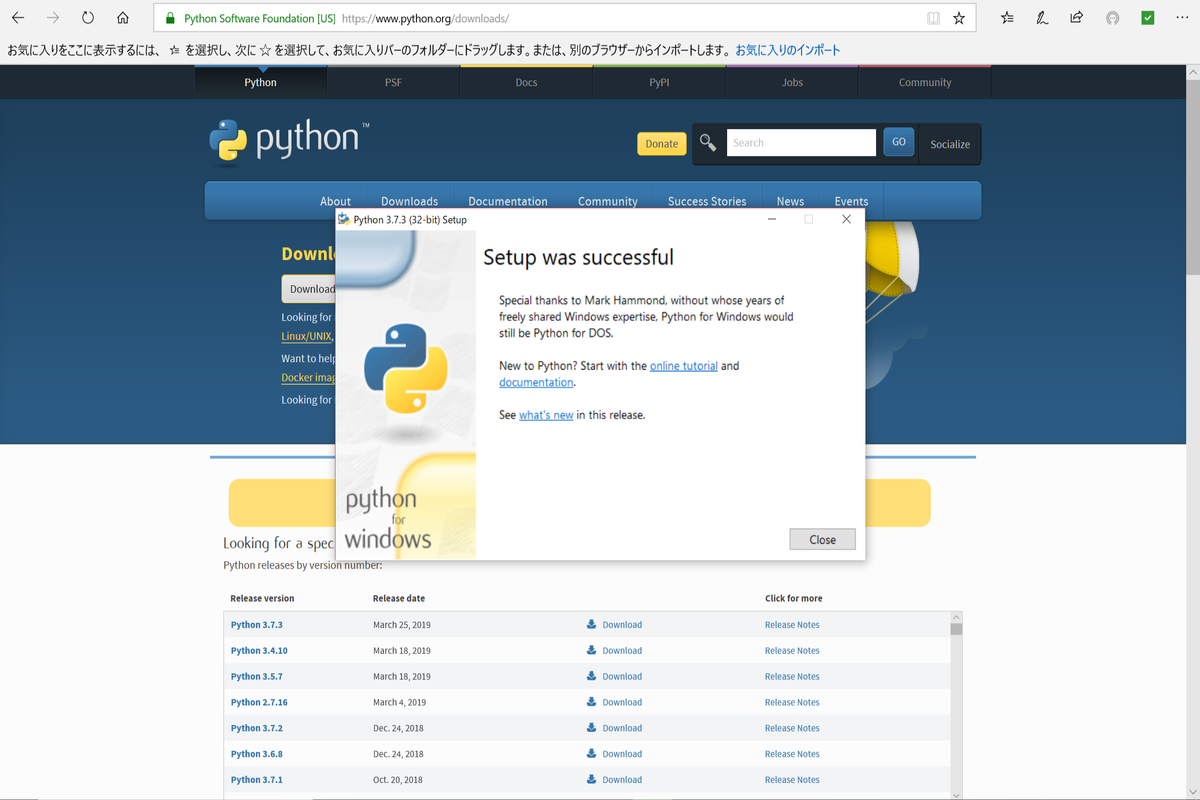This screenshot has height=800, width=1200.
Task: Open Python 3.4.10 release link
Action: point(259,651)
